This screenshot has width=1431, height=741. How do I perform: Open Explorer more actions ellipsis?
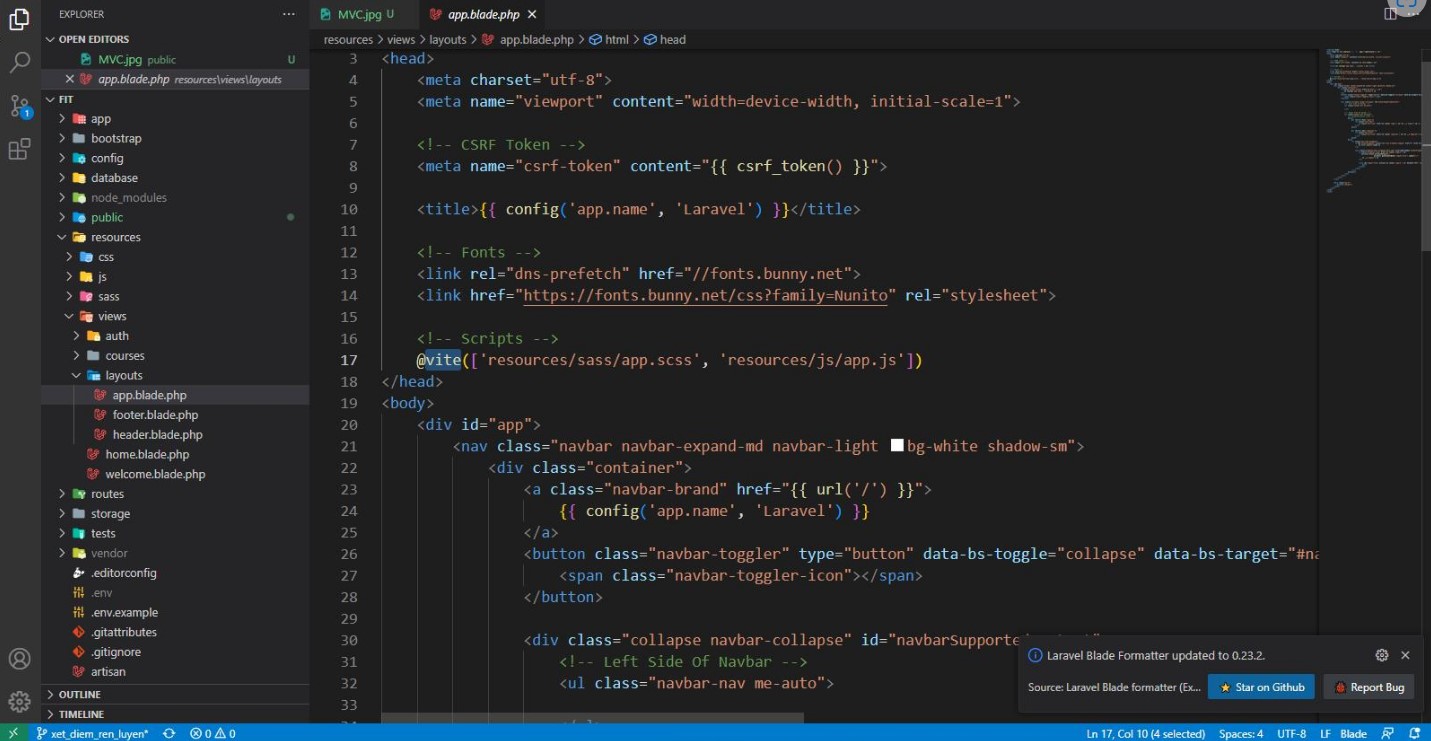pos(289,14)
